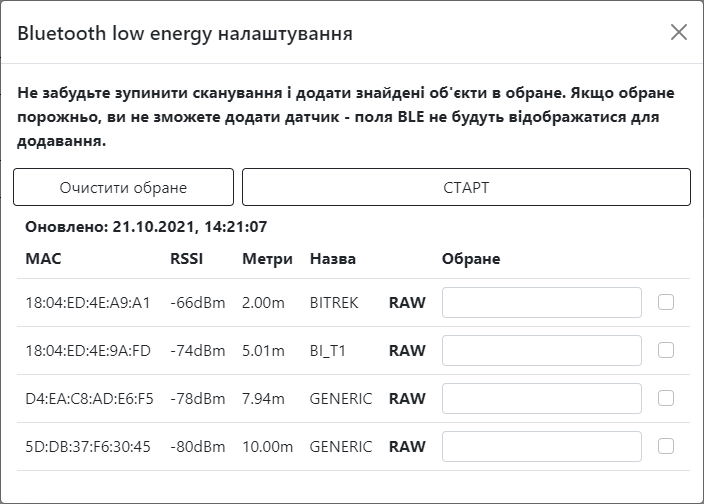The image size is (704, 504).
Task: Click the MAC column header
Action: click(x=43, y=259)
